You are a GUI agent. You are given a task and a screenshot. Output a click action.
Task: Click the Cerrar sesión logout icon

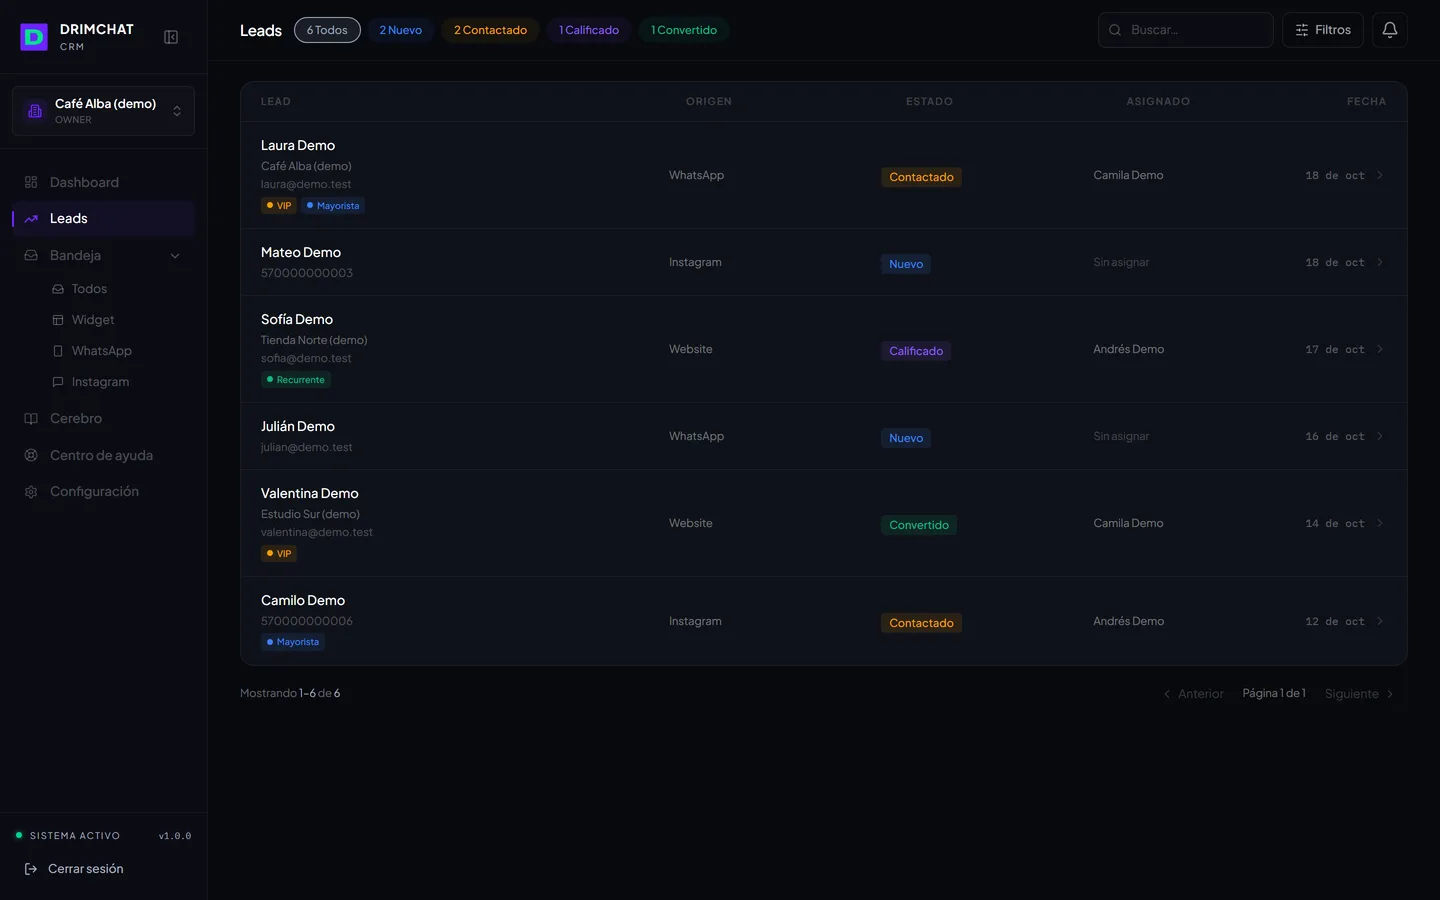[31, 869]
